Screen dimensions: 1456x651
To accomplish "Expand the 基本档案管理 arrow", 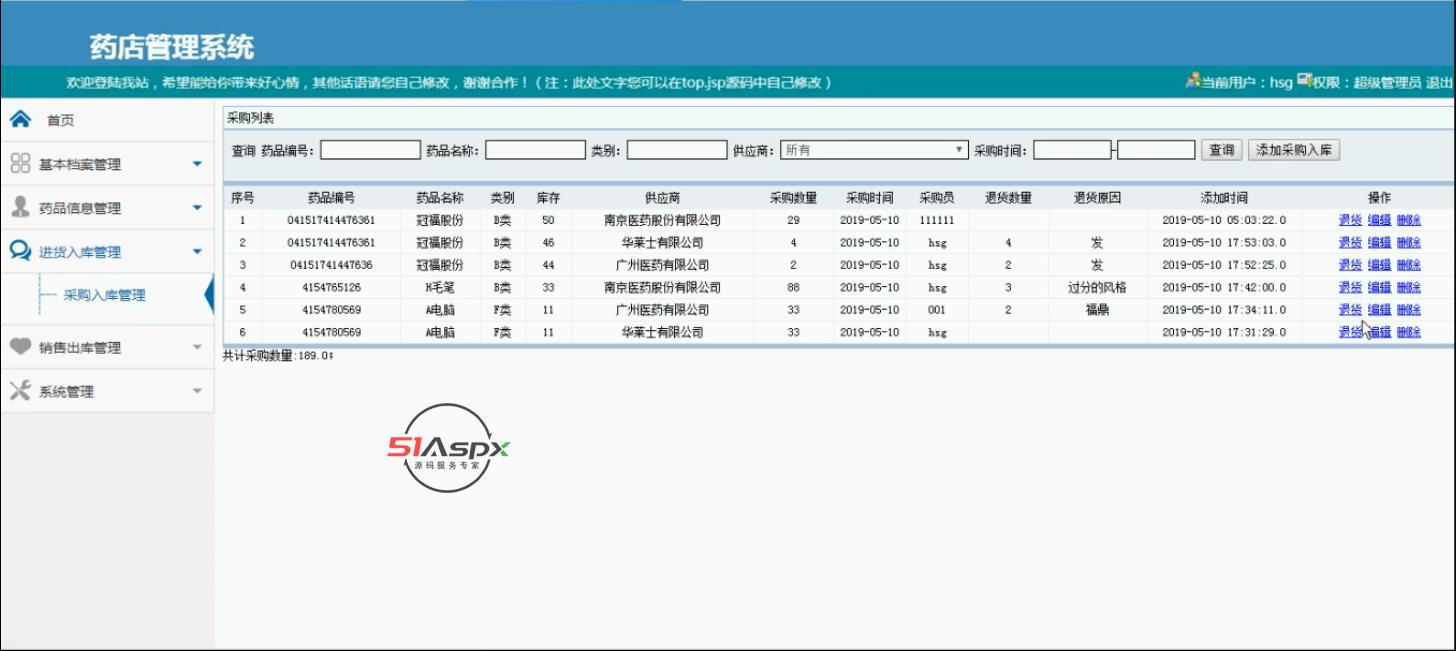I will (x=197, y=164).
